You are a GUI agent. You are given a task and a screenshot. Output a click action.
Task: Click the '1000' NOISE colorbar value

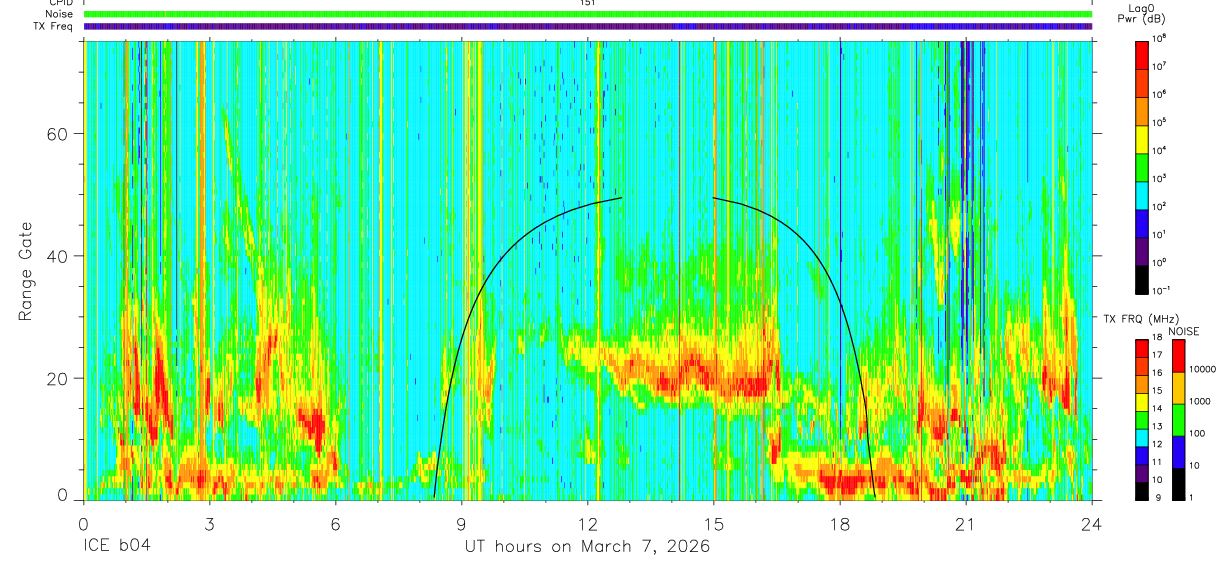click(1202, 401)
